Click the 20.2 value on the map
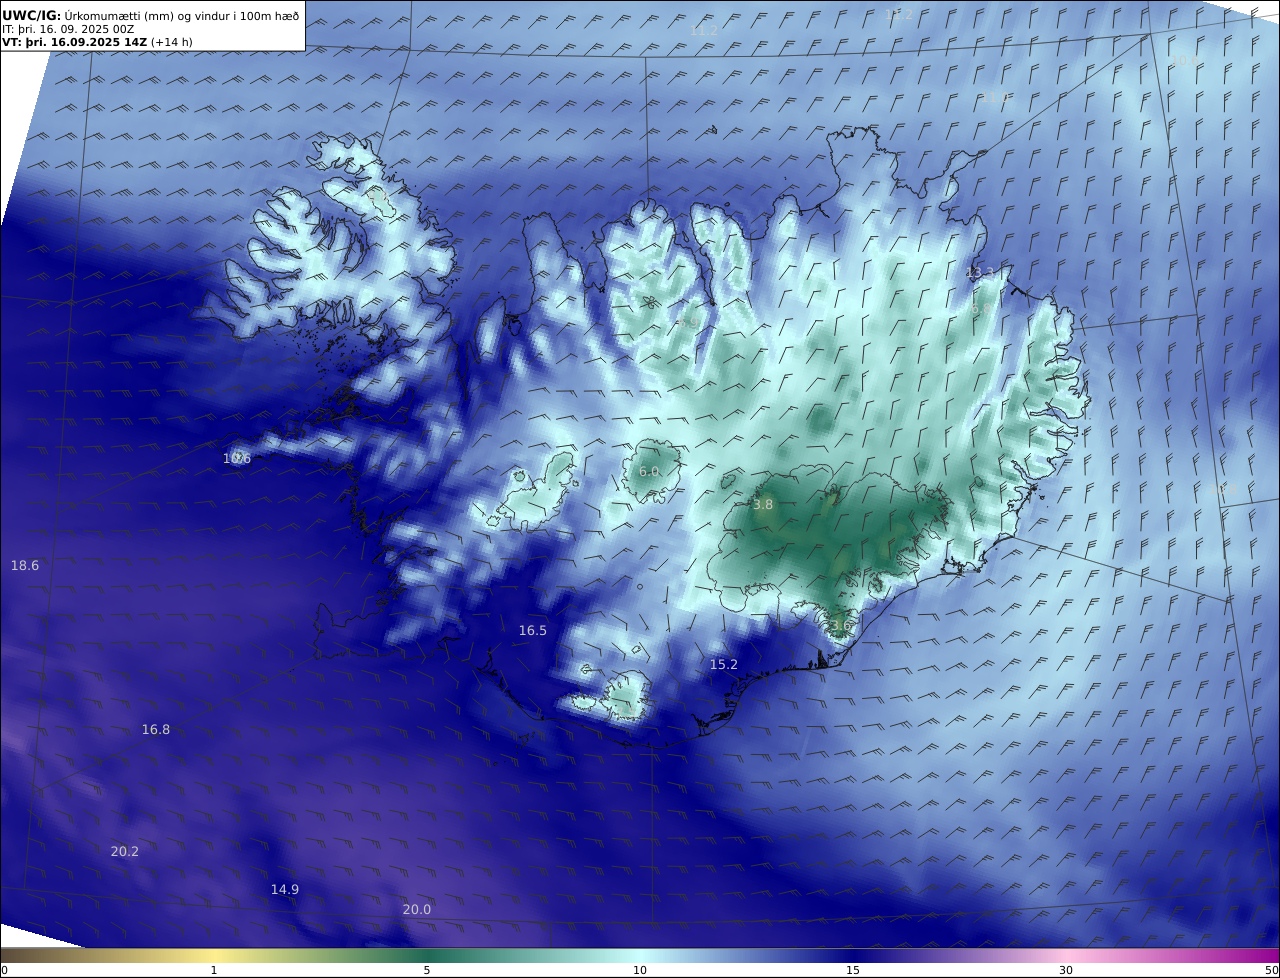This screenshot has height=978, width=1280. [125, 852]
